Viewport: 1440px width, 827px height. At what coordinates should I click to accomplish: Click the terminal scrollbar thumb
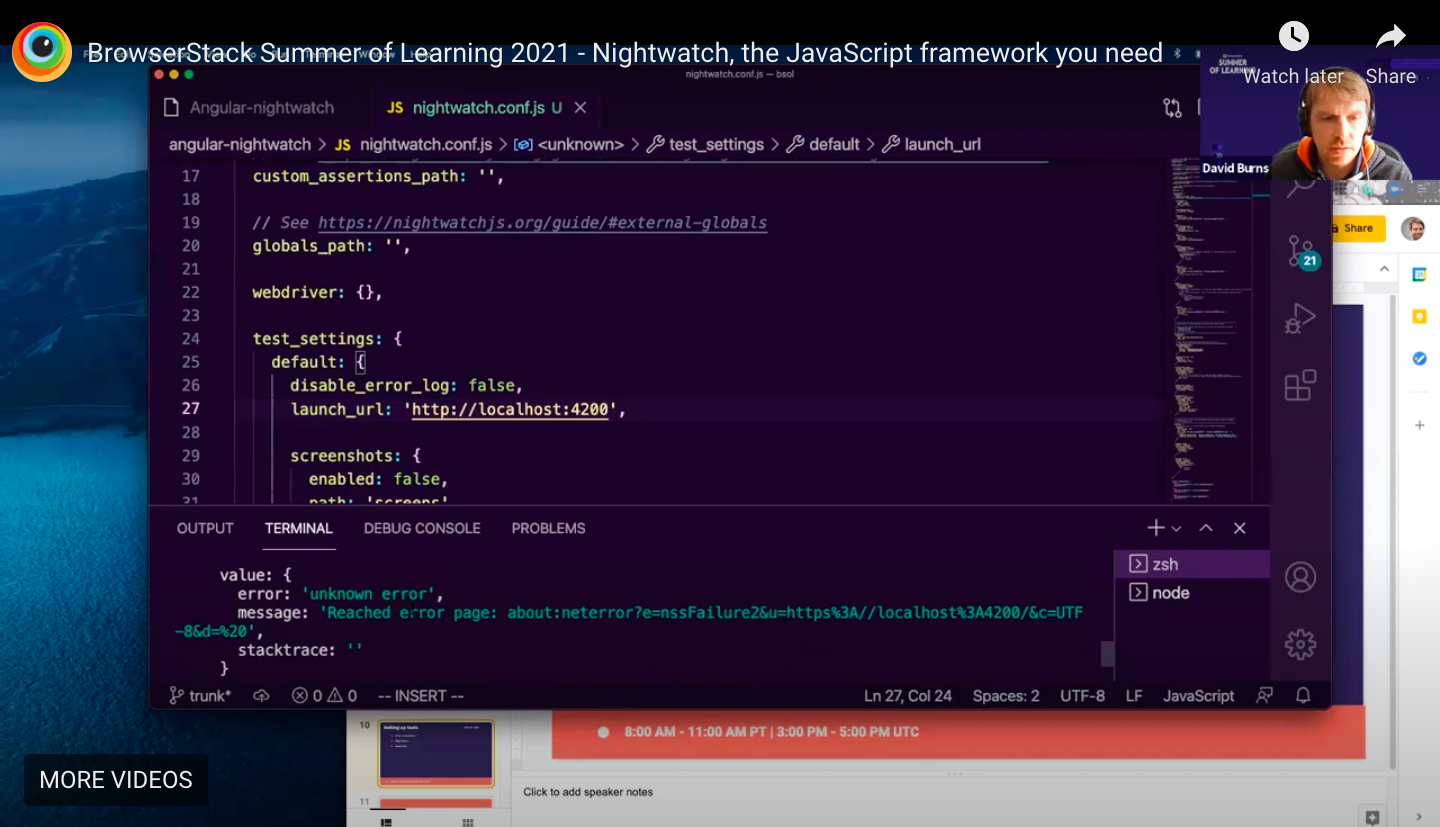[1107, 654]
